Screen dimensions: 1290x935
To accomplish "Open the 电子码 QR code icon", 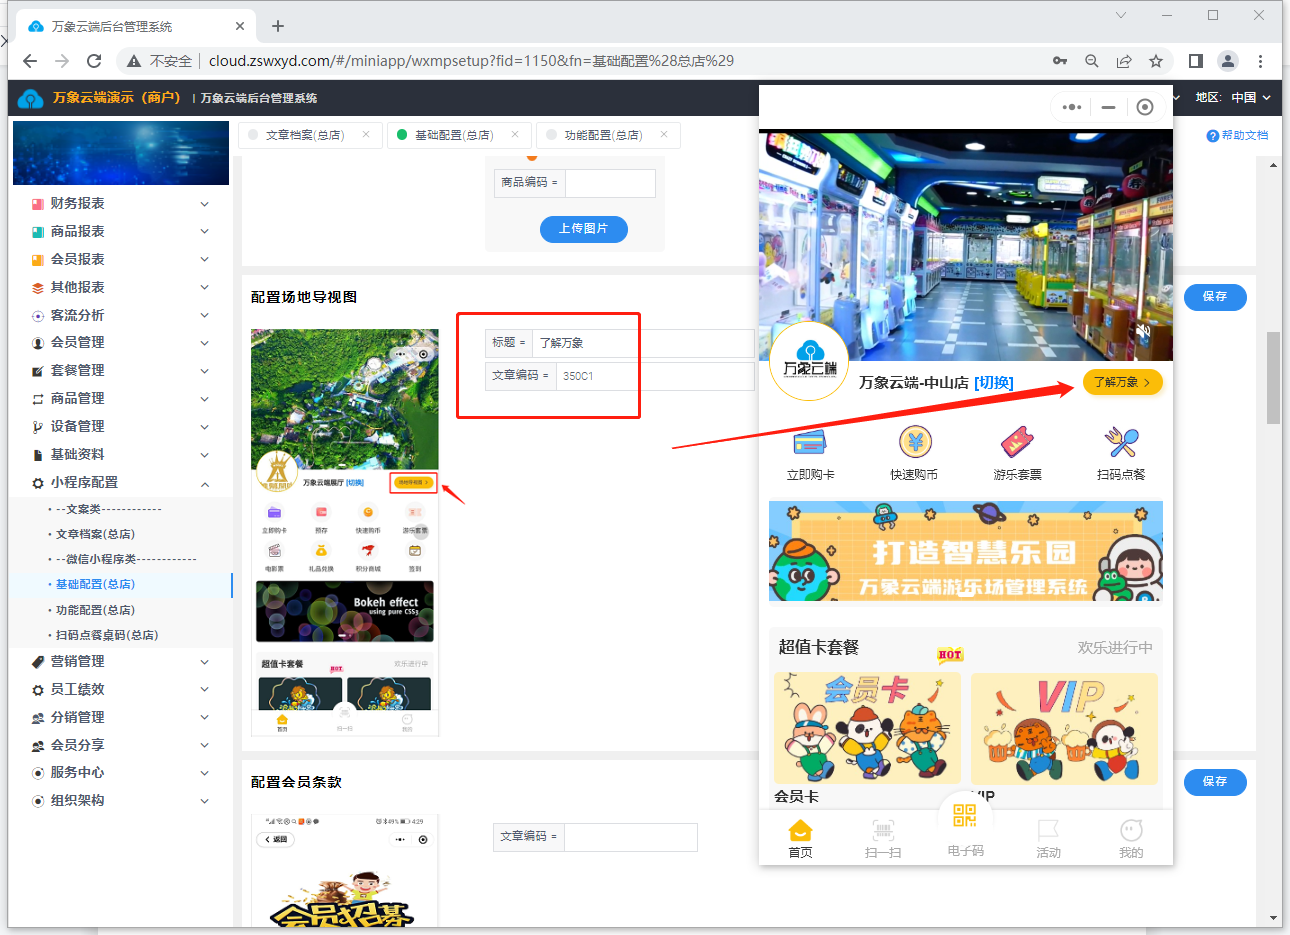I will (965, 816).
